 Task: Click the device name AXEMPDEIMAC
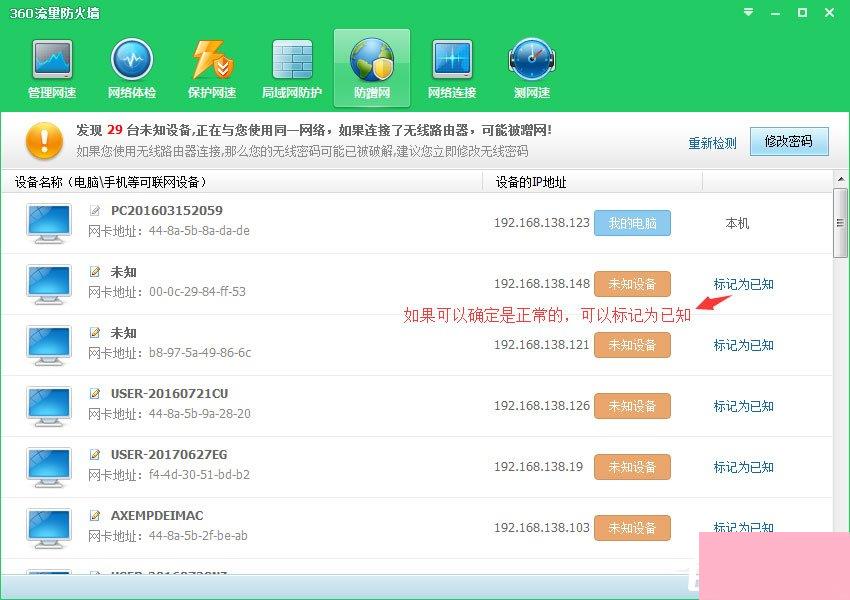tap(157, 515)
